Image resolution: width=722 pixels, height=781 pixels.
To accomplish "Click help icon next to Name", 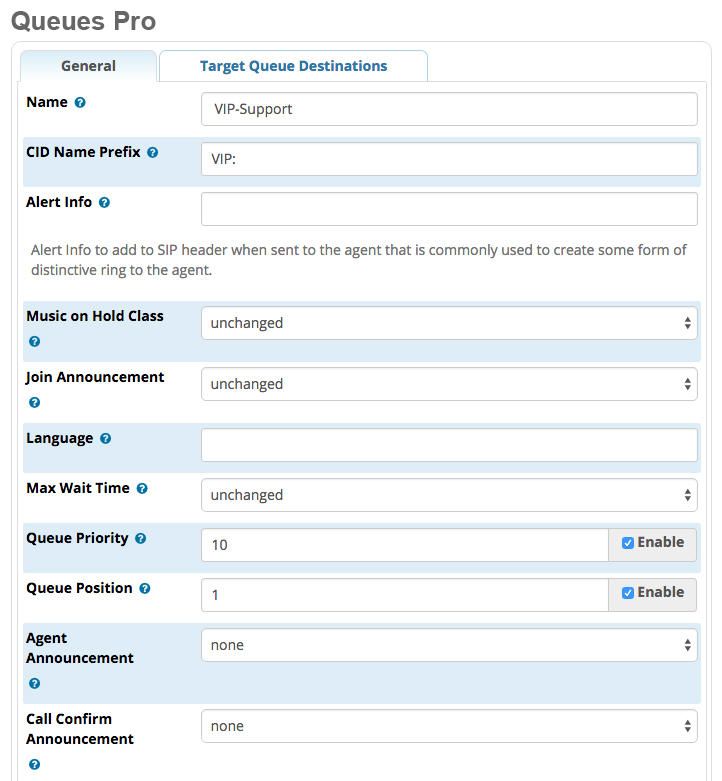I will tap(80, 103).
